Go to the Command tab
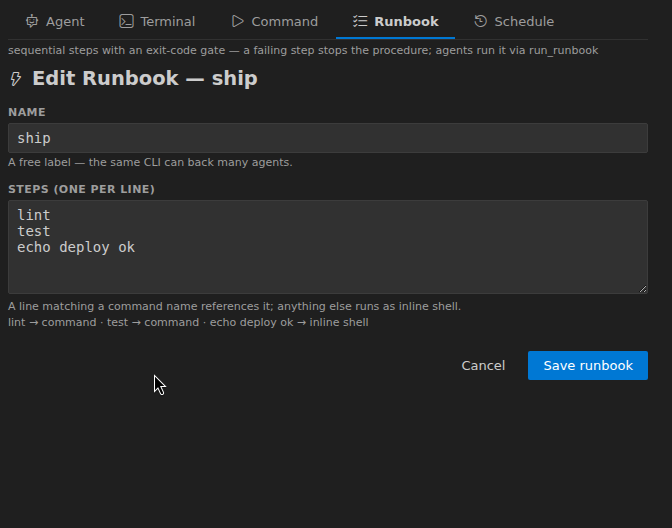 275,21
